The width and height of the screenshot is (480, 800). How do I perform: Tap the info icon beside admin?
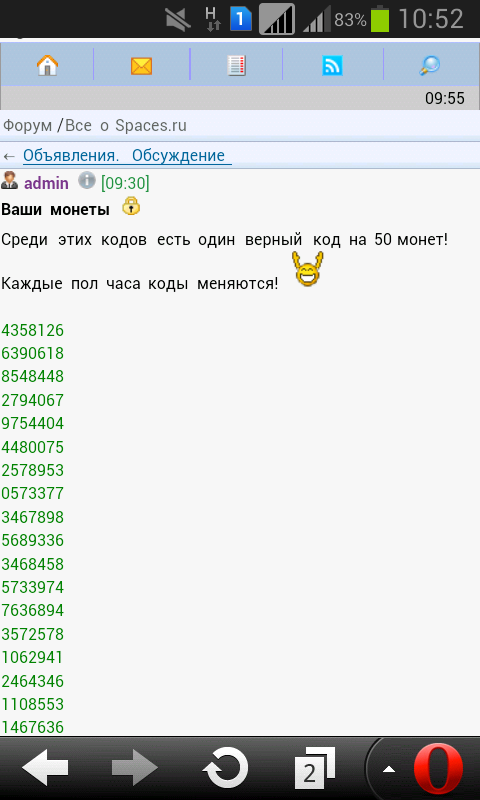(87, 181)
